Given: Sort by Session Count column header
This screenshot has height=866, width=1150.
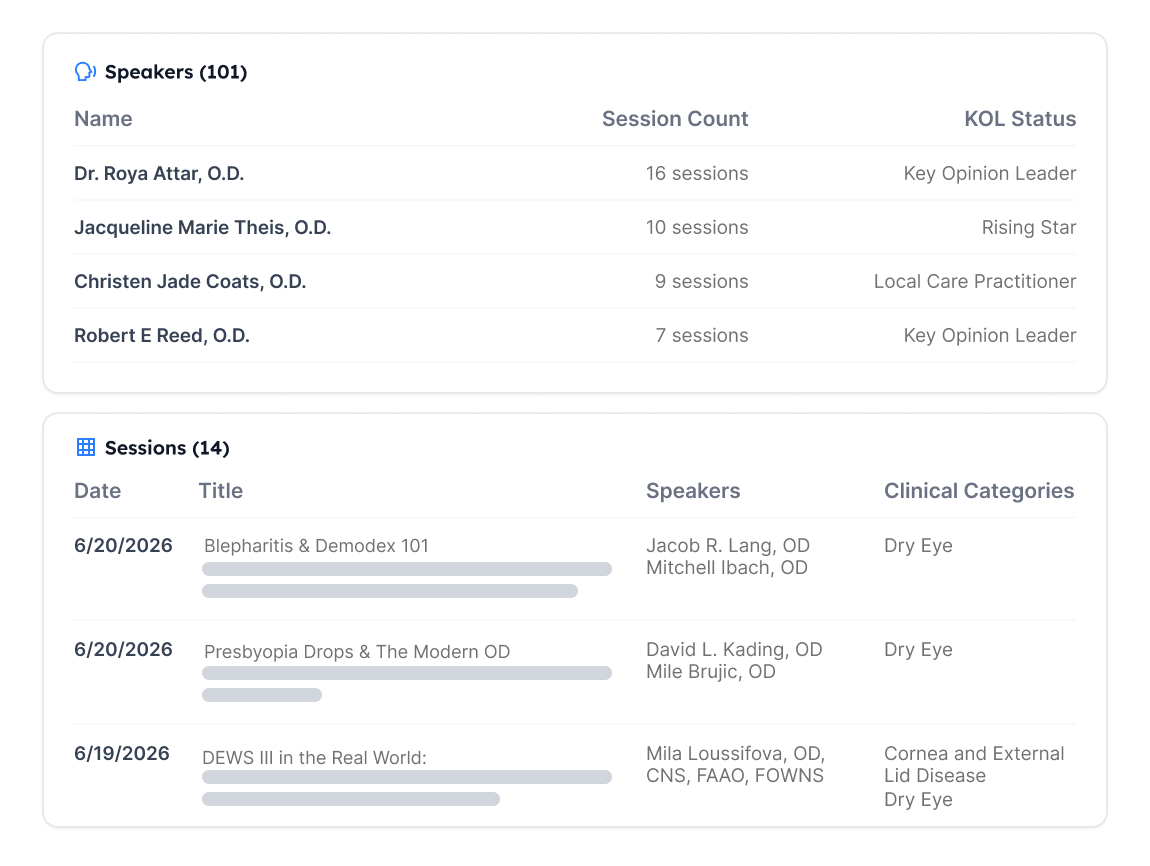Looking at the screenshot, I should [675, 119].
